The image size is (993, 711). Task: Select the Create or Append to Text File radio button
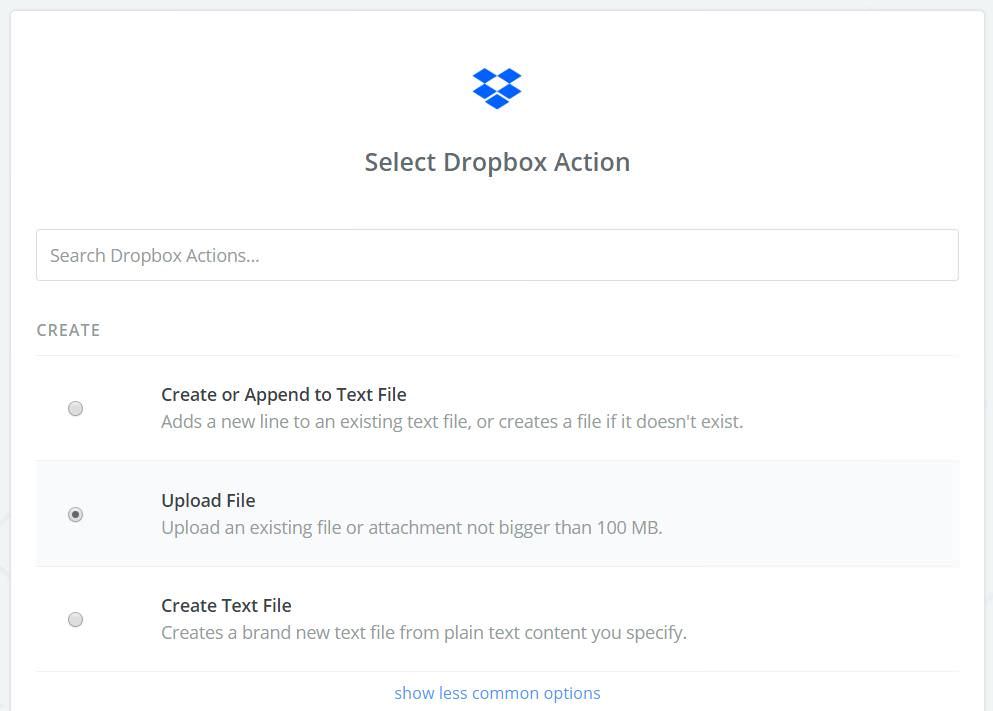[x=75, y=408]
